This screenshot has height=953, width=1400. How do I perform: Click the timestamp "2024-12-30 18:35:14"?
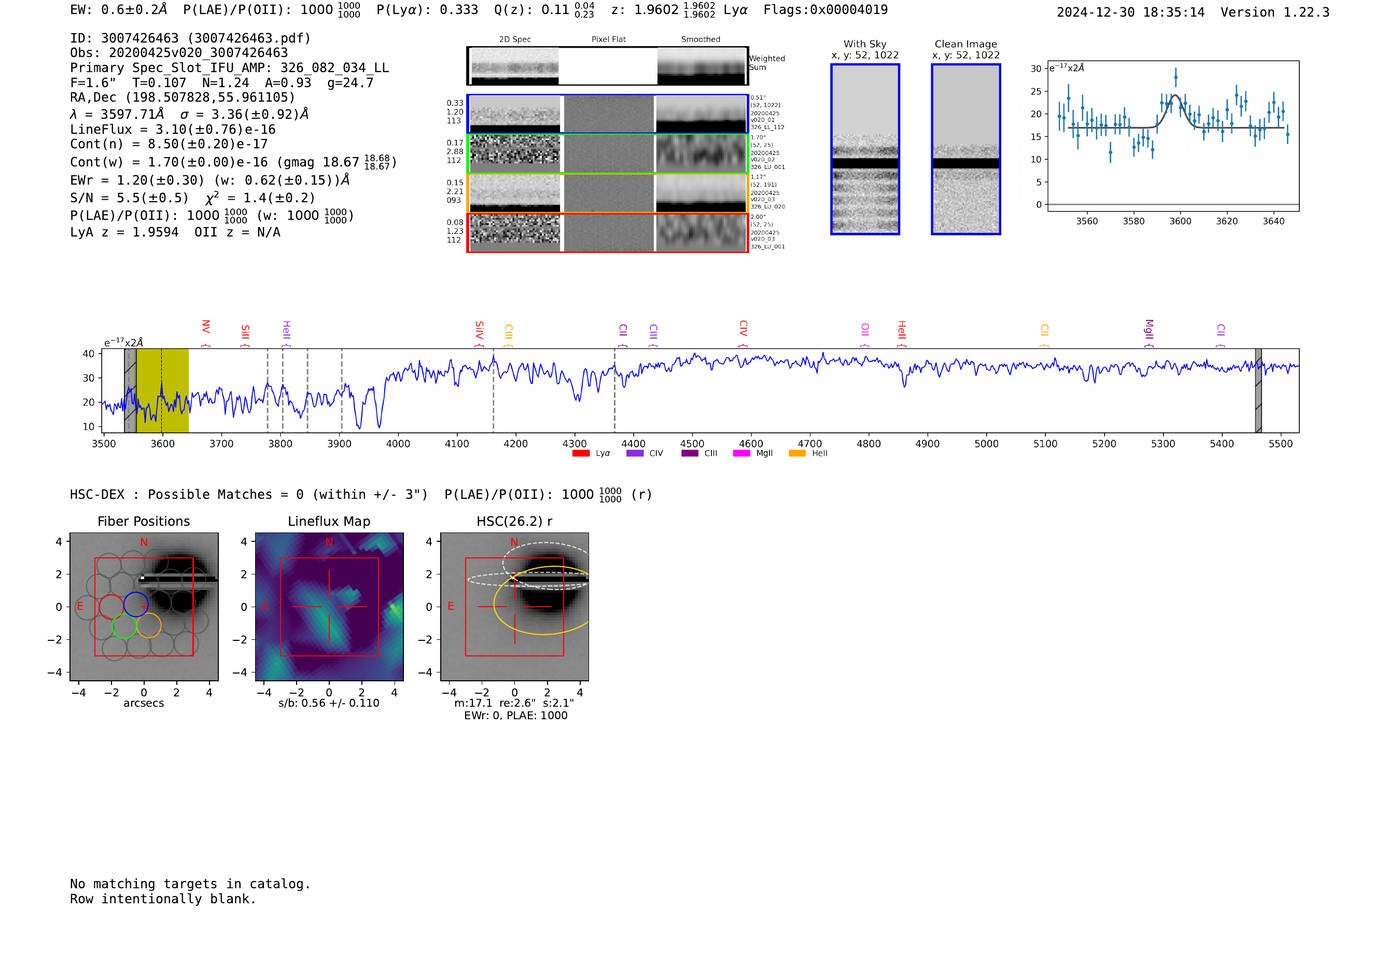(1131, 12)
